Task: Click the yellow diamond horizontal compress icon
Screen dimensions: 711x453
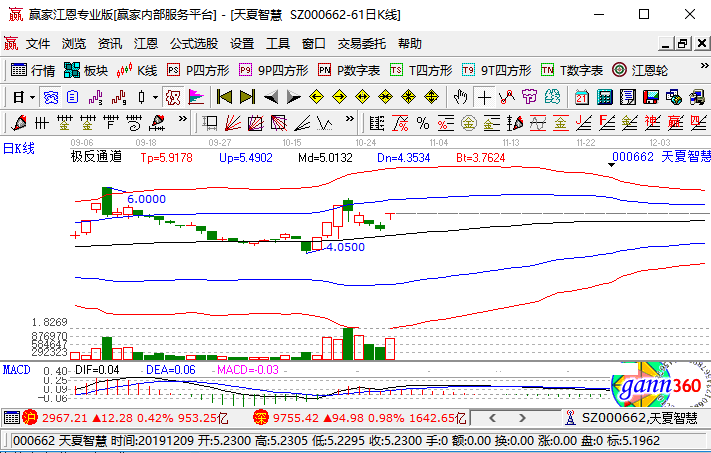Action: point(385,97)
